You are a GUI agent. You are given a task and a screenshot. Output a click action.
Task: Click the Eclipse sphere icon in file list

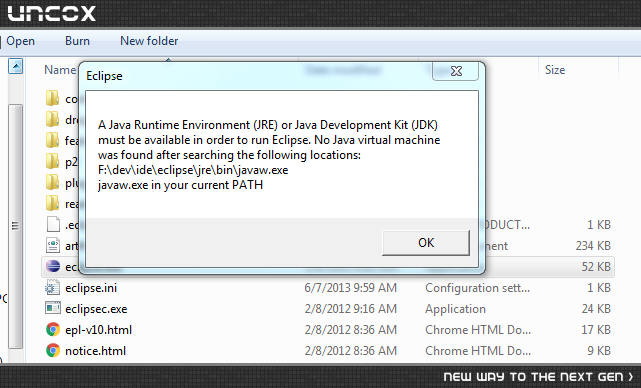53,266
